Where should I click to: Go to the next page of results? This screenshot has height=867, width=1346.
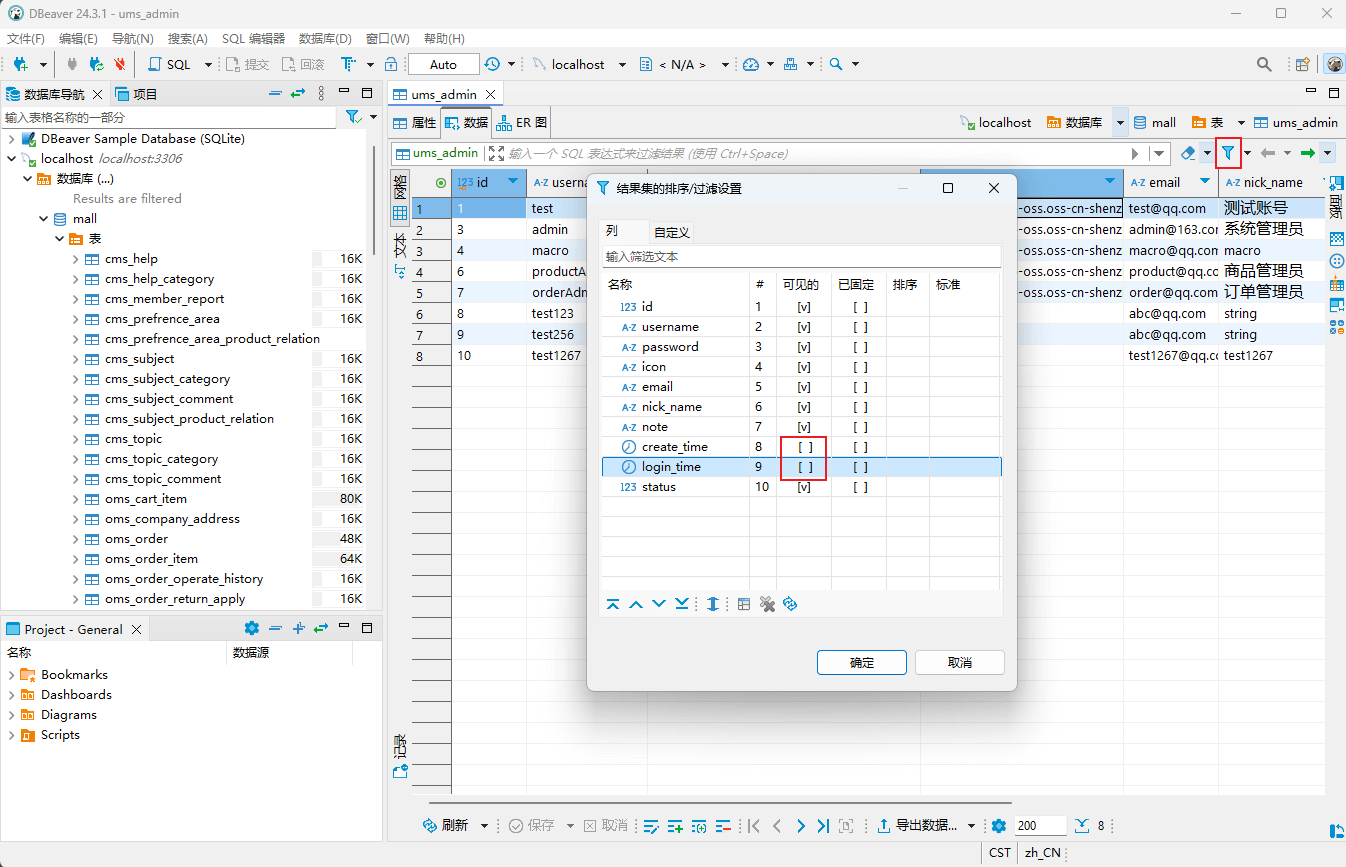pyautogui.click(x=800, y=826)
